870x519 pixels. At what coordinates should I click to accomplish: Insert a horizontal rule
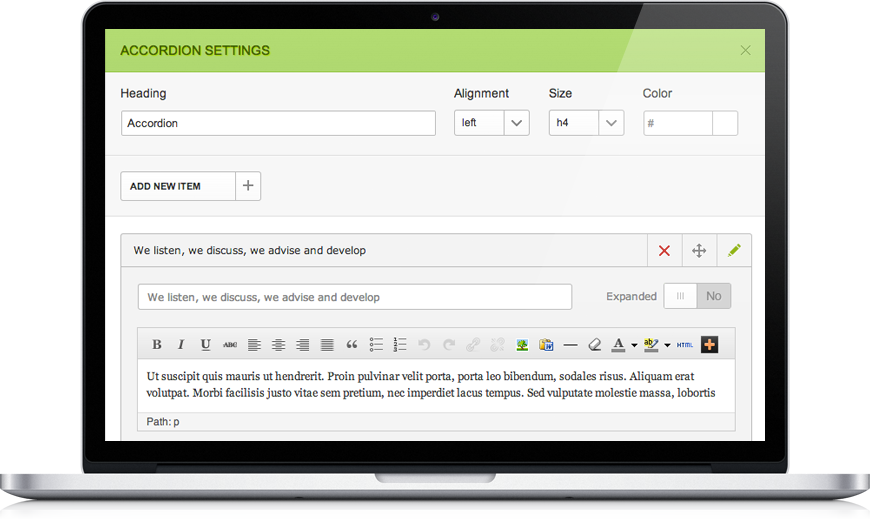[570, 345]
